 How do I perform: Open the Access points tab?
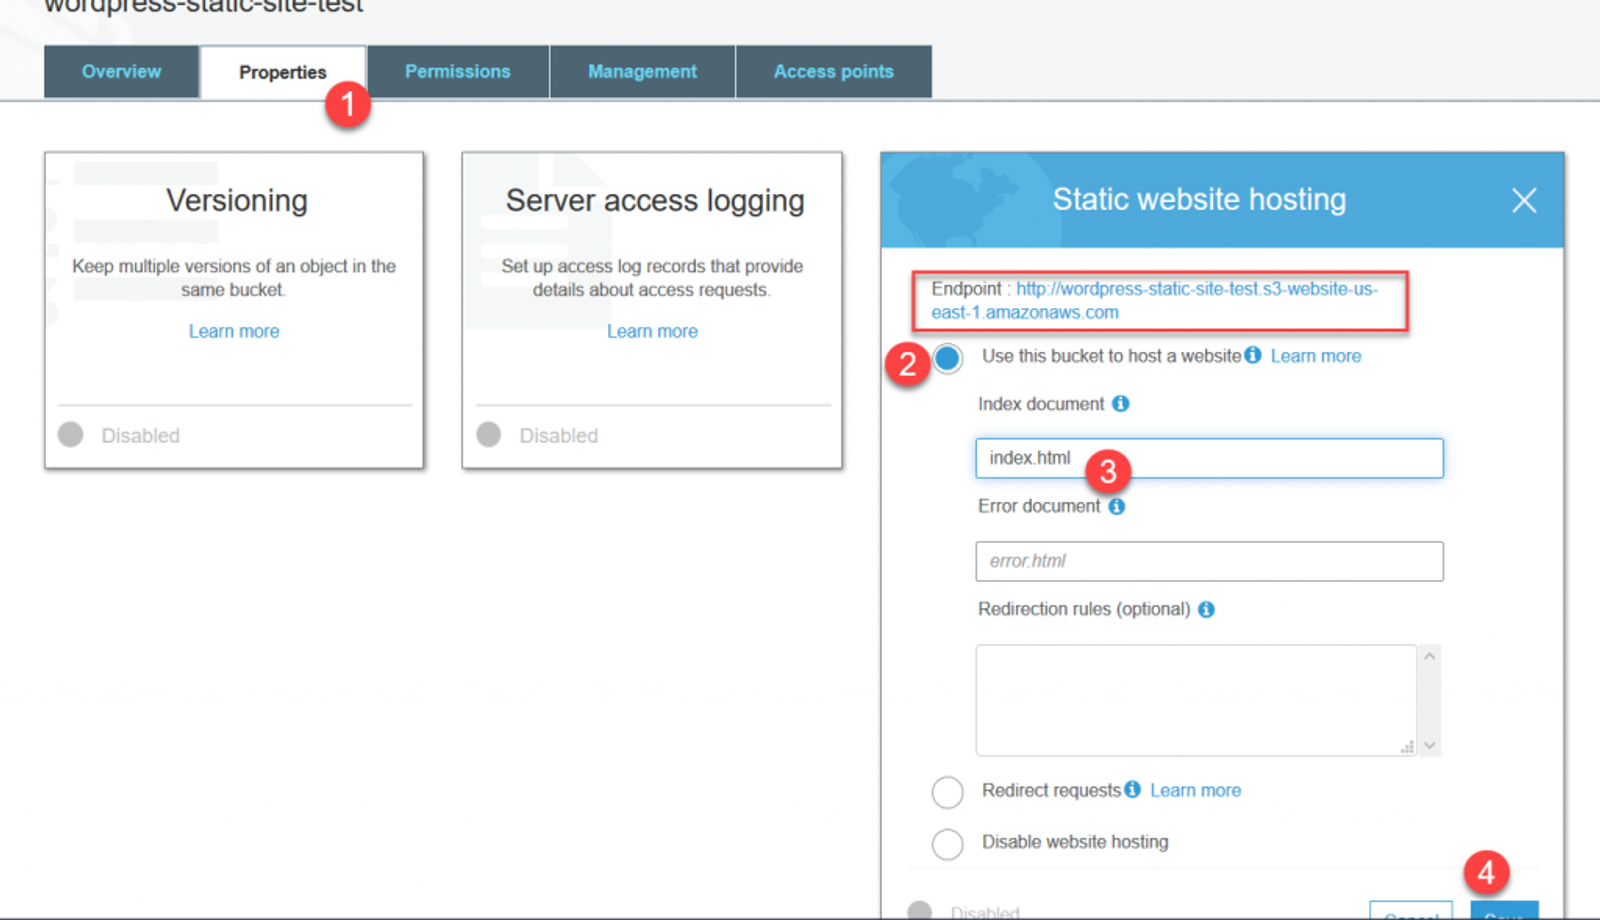833,71
